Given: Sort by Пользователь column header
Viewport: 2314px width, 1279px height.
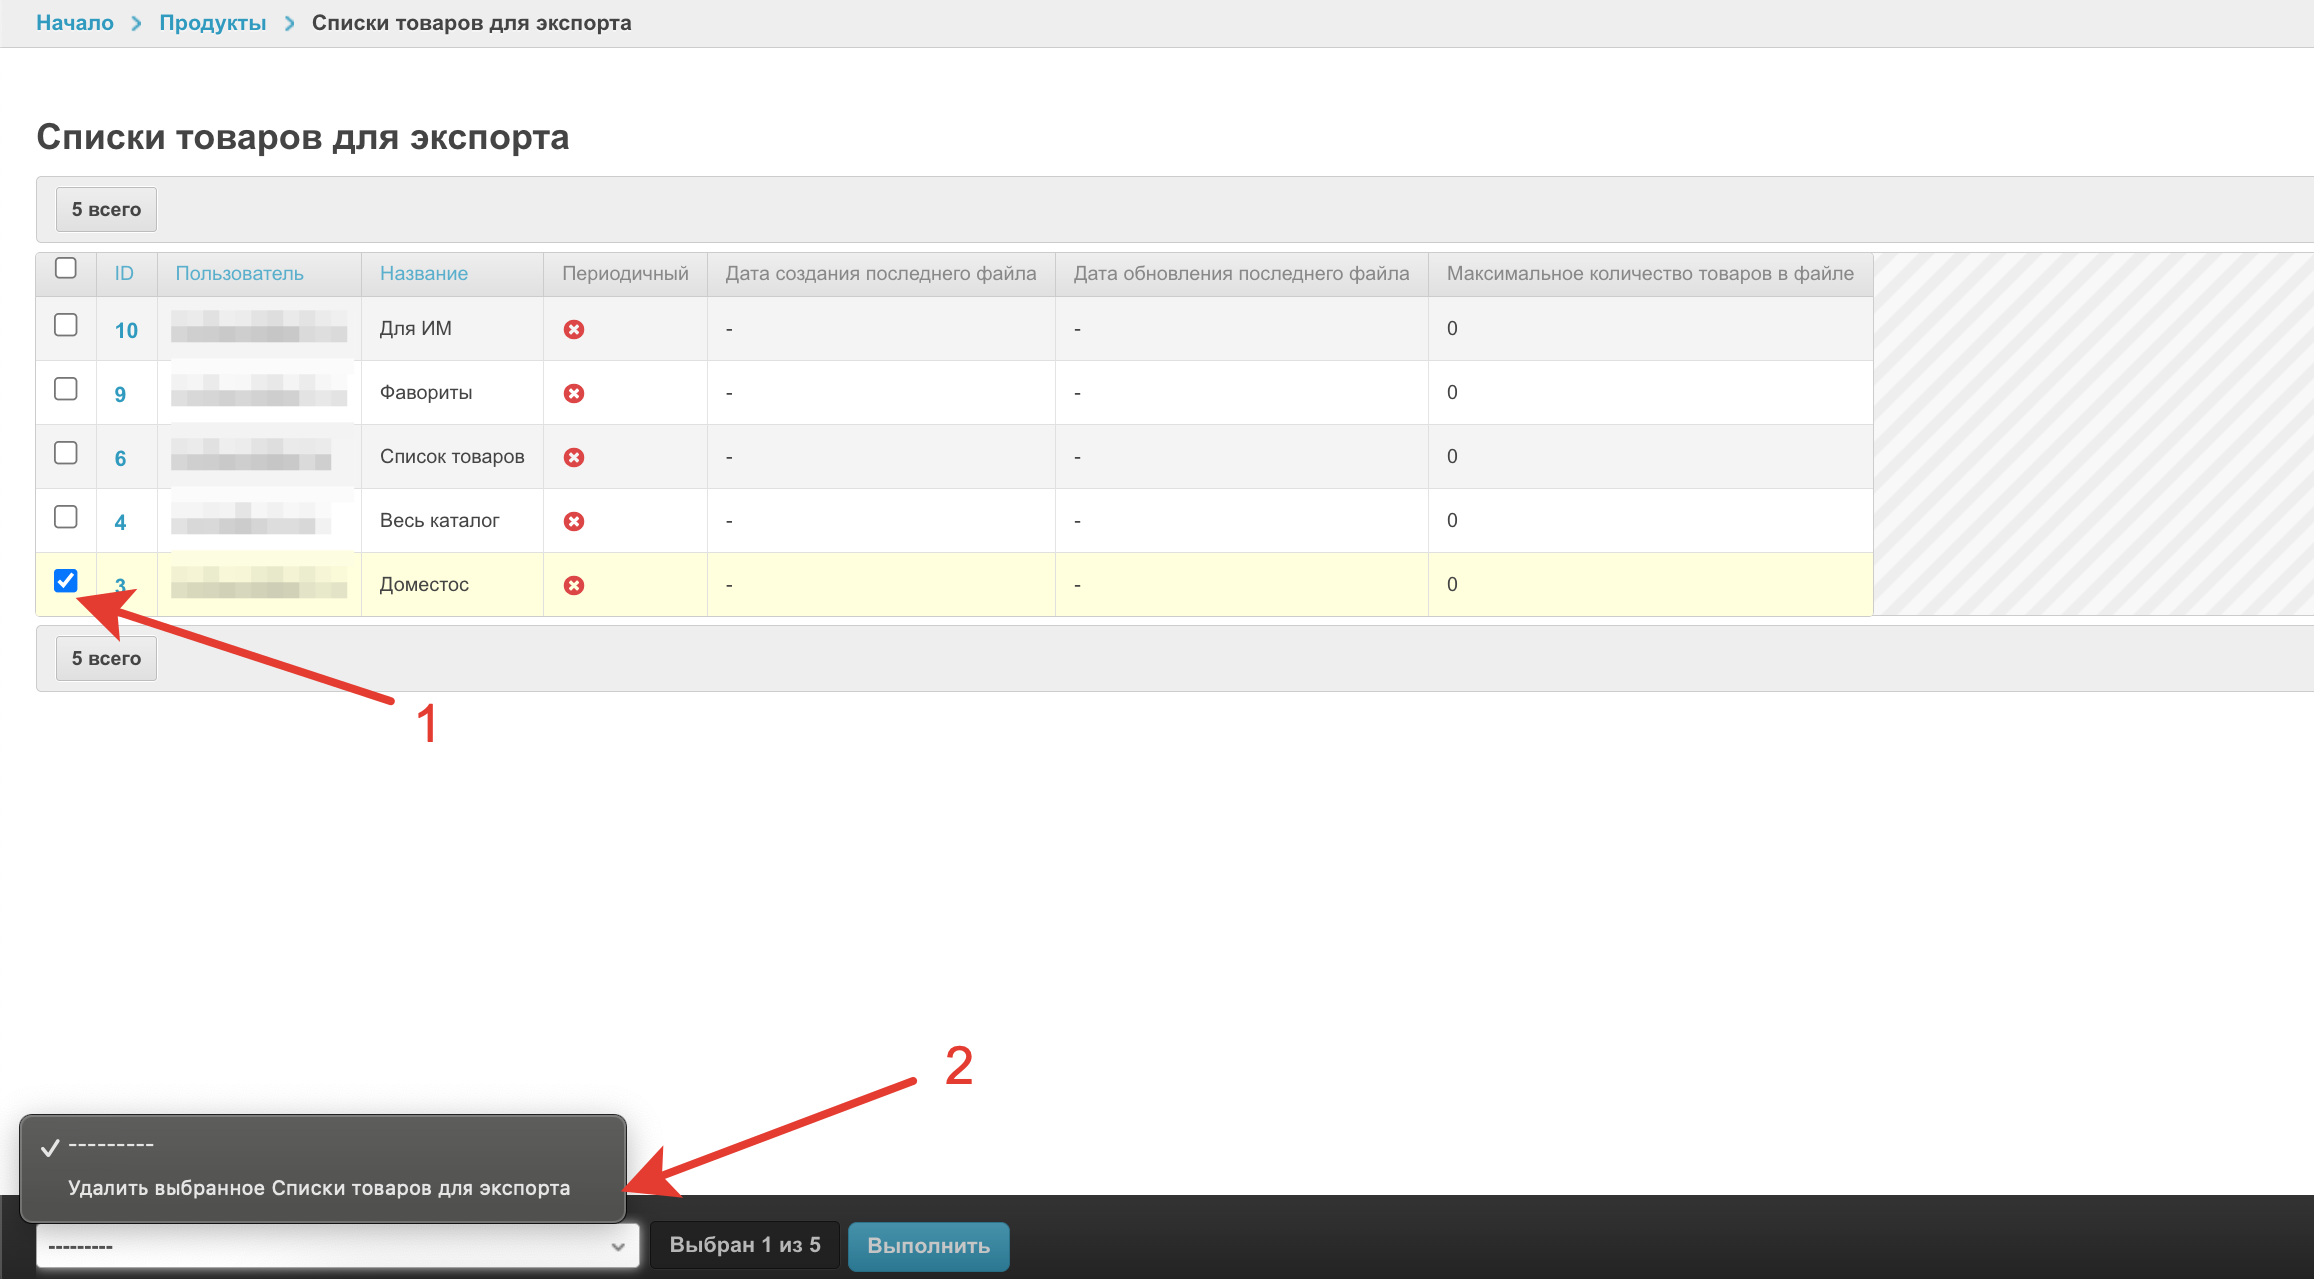Looking at the screenshot, I should pyautogui.click(x=239, y=273).
